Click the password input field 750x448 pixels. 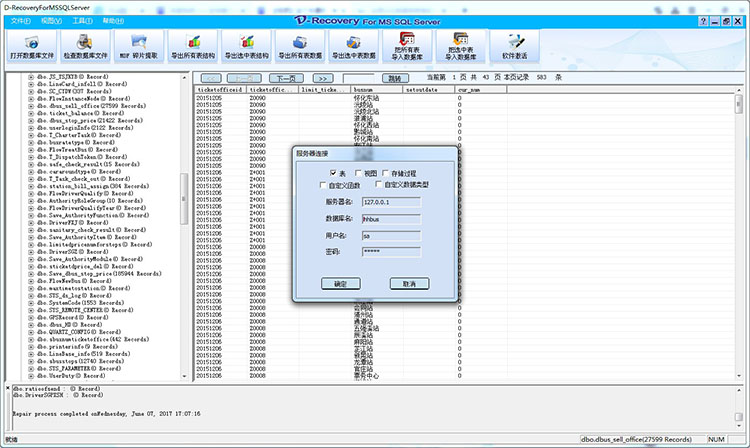[x=391, y=251]
